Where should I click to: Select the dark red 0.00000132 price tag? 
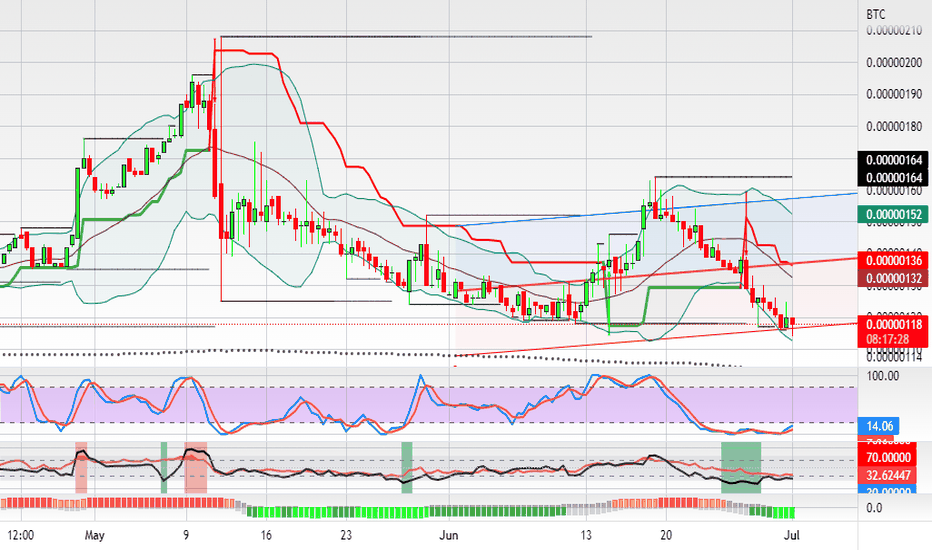click(894, 278)
